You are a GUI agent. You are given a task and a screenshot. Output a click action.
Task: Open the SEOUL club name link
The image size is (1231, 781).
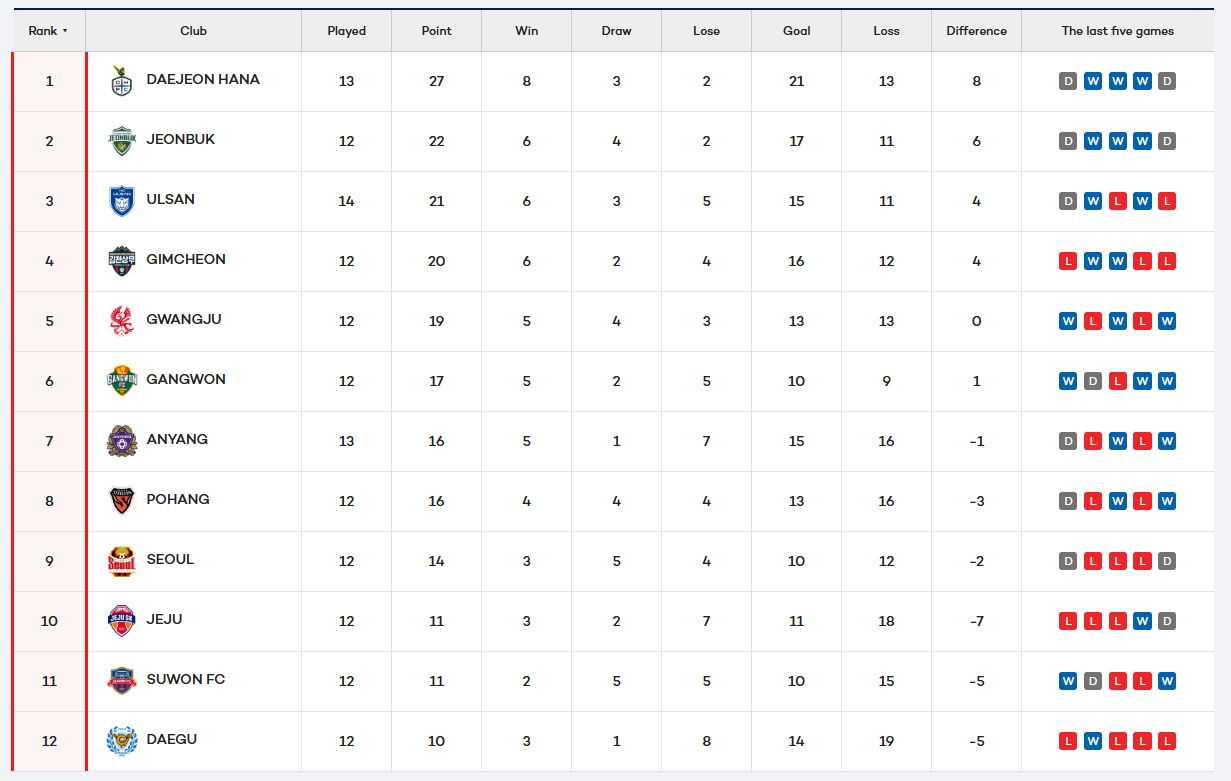click(170, 559)
